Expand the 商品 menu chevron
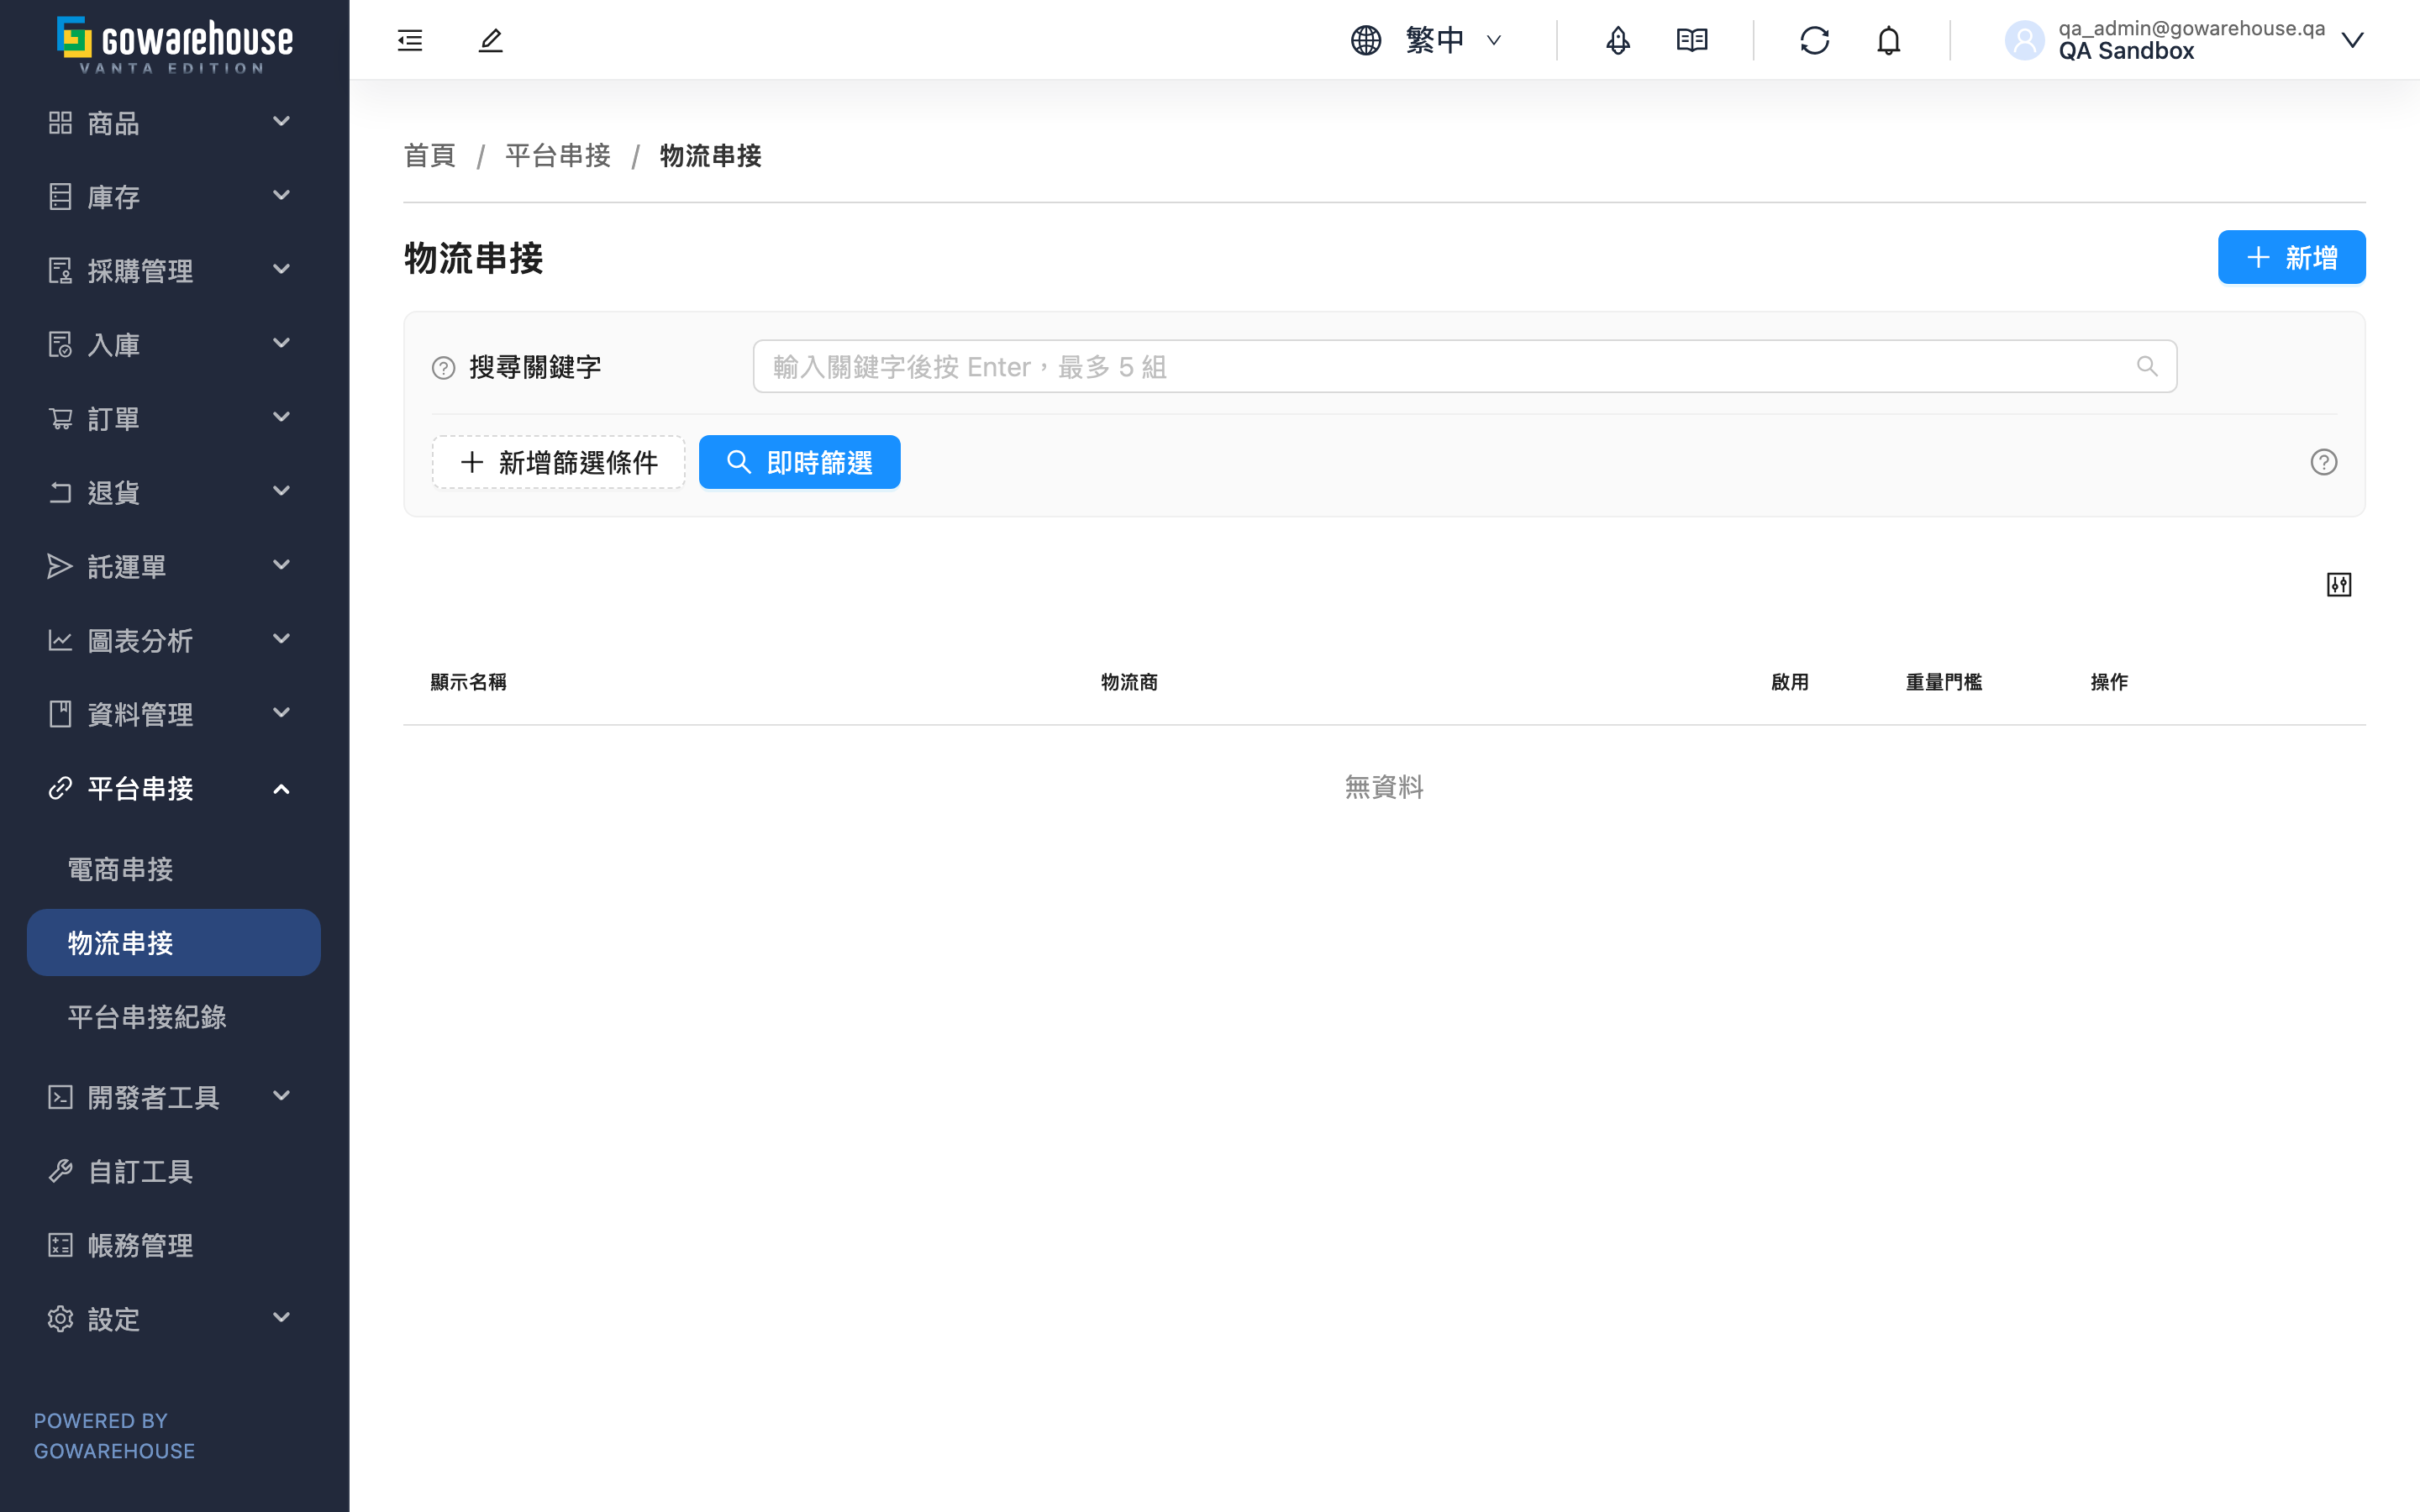The width and height of the screenshot is (2420, 1512). (282, 121)
